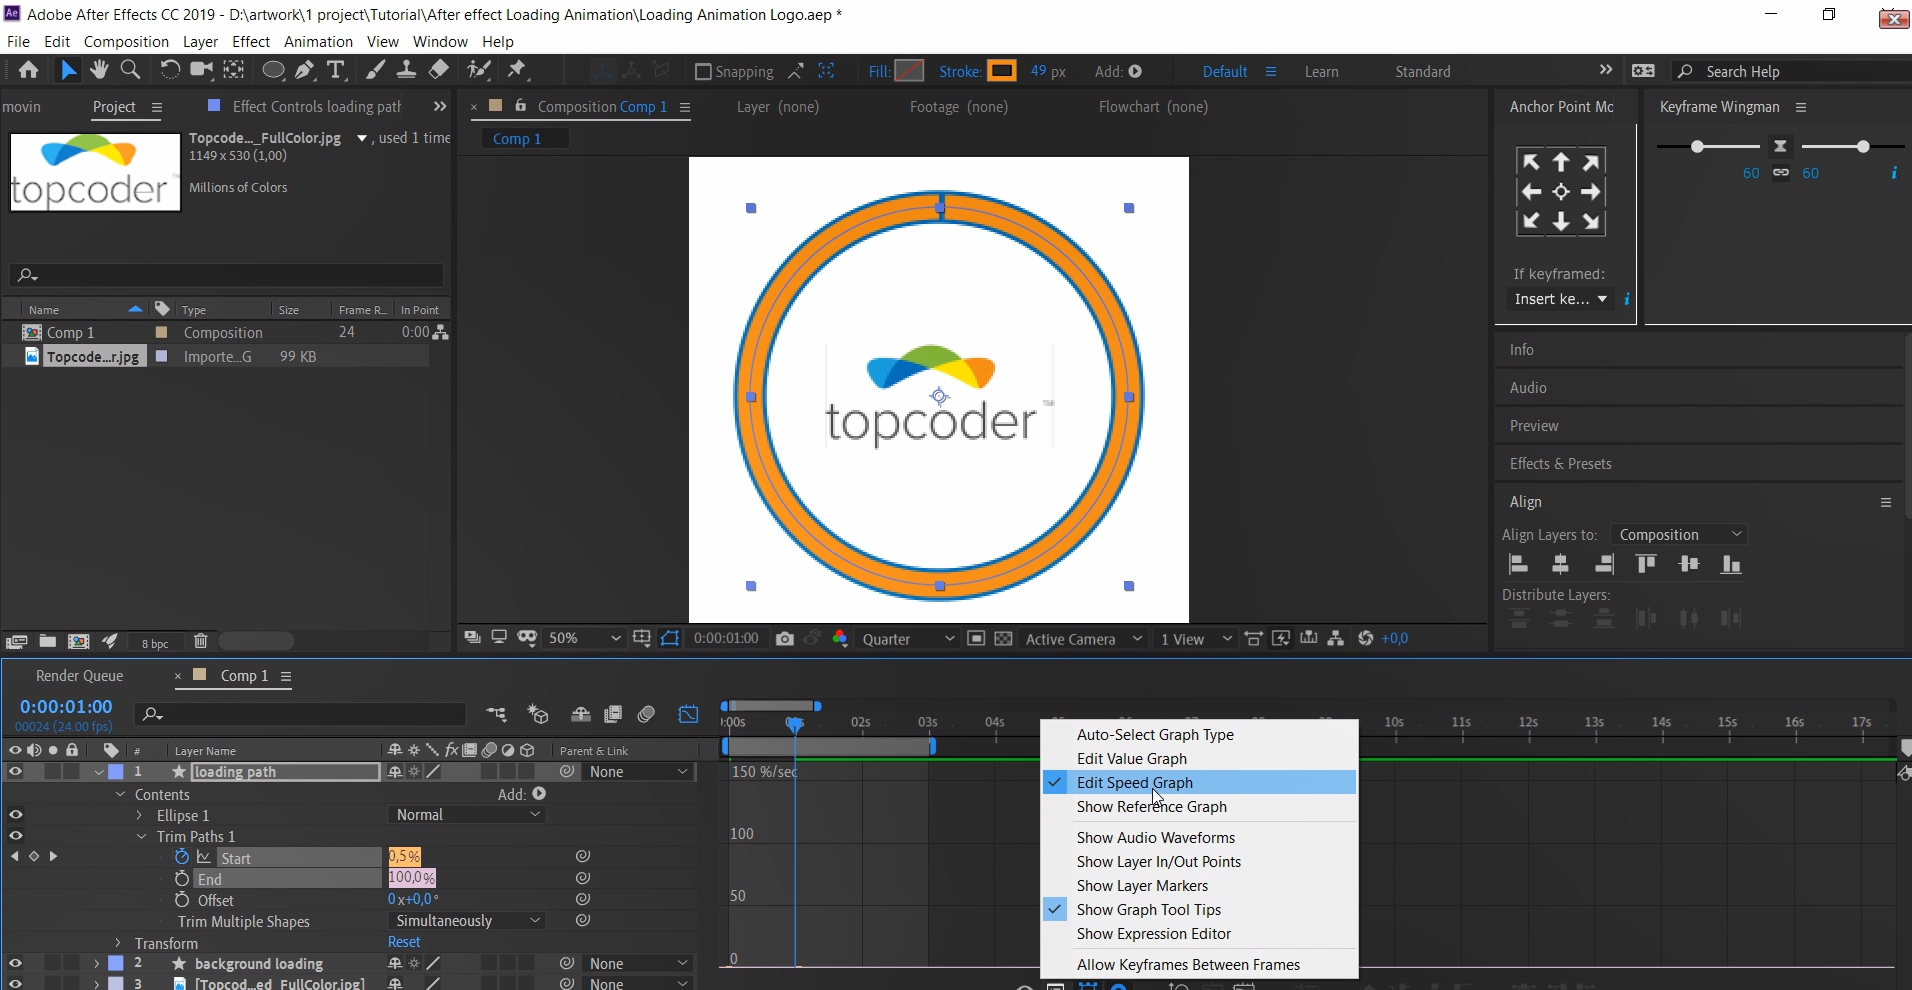Viewport: 1912px width, 990px height.
Task: Hide the loading path layer
Action: point(15,772)
